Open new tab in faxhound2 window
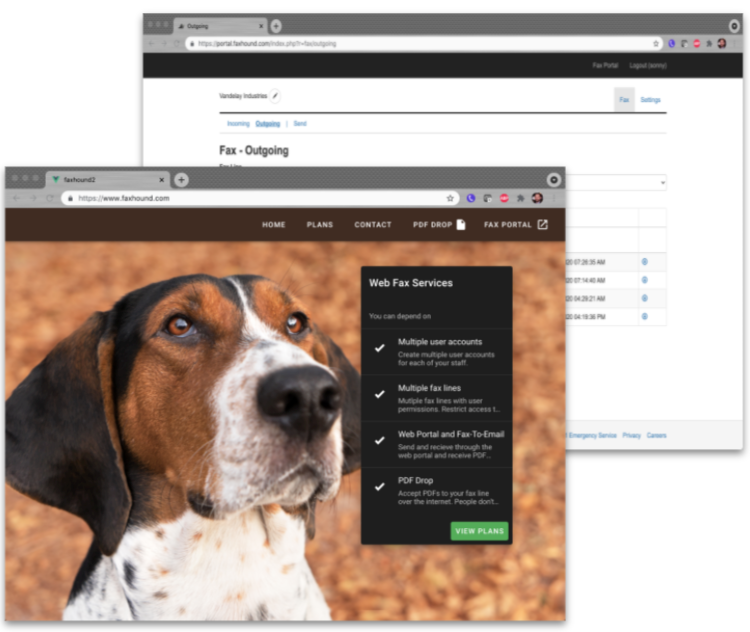Viewport: 750px width, 632px height. [181, 180]
